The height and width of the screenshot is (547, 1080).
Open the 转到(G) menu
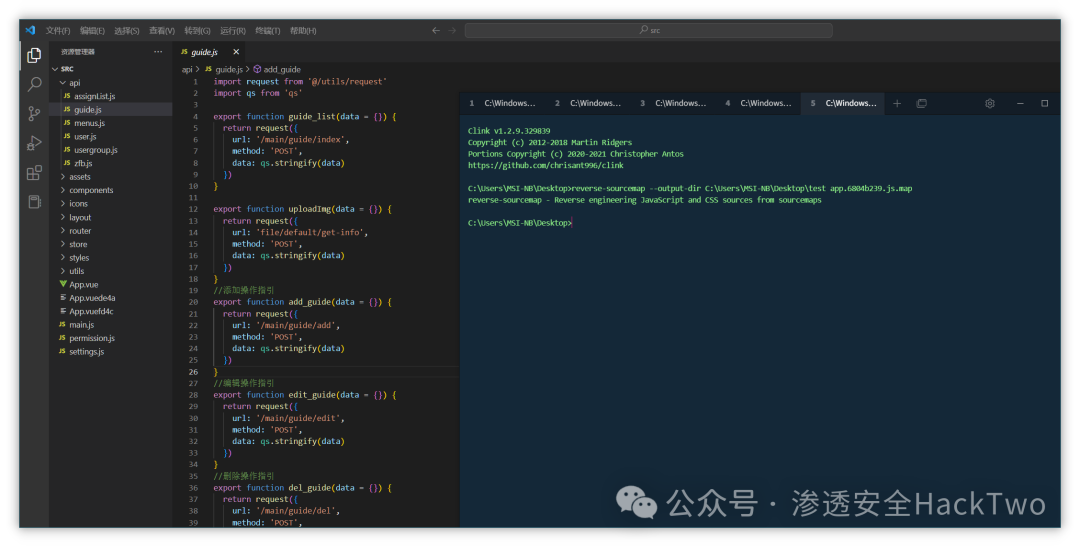pos(198,30)
